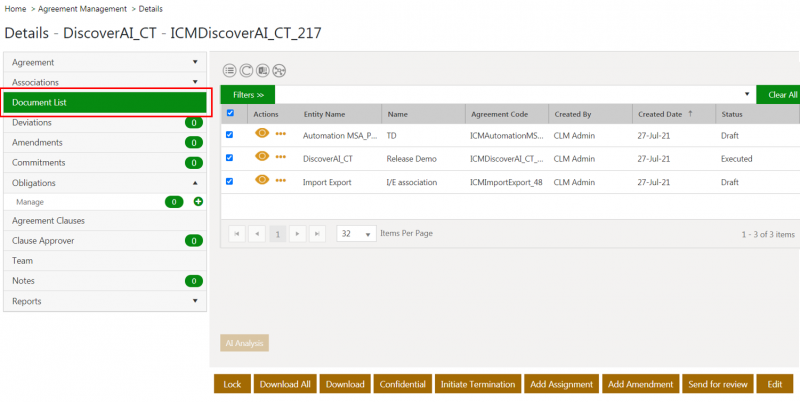800x402 pixels.
Task: Click the Edit button
Action: point(774,384)
